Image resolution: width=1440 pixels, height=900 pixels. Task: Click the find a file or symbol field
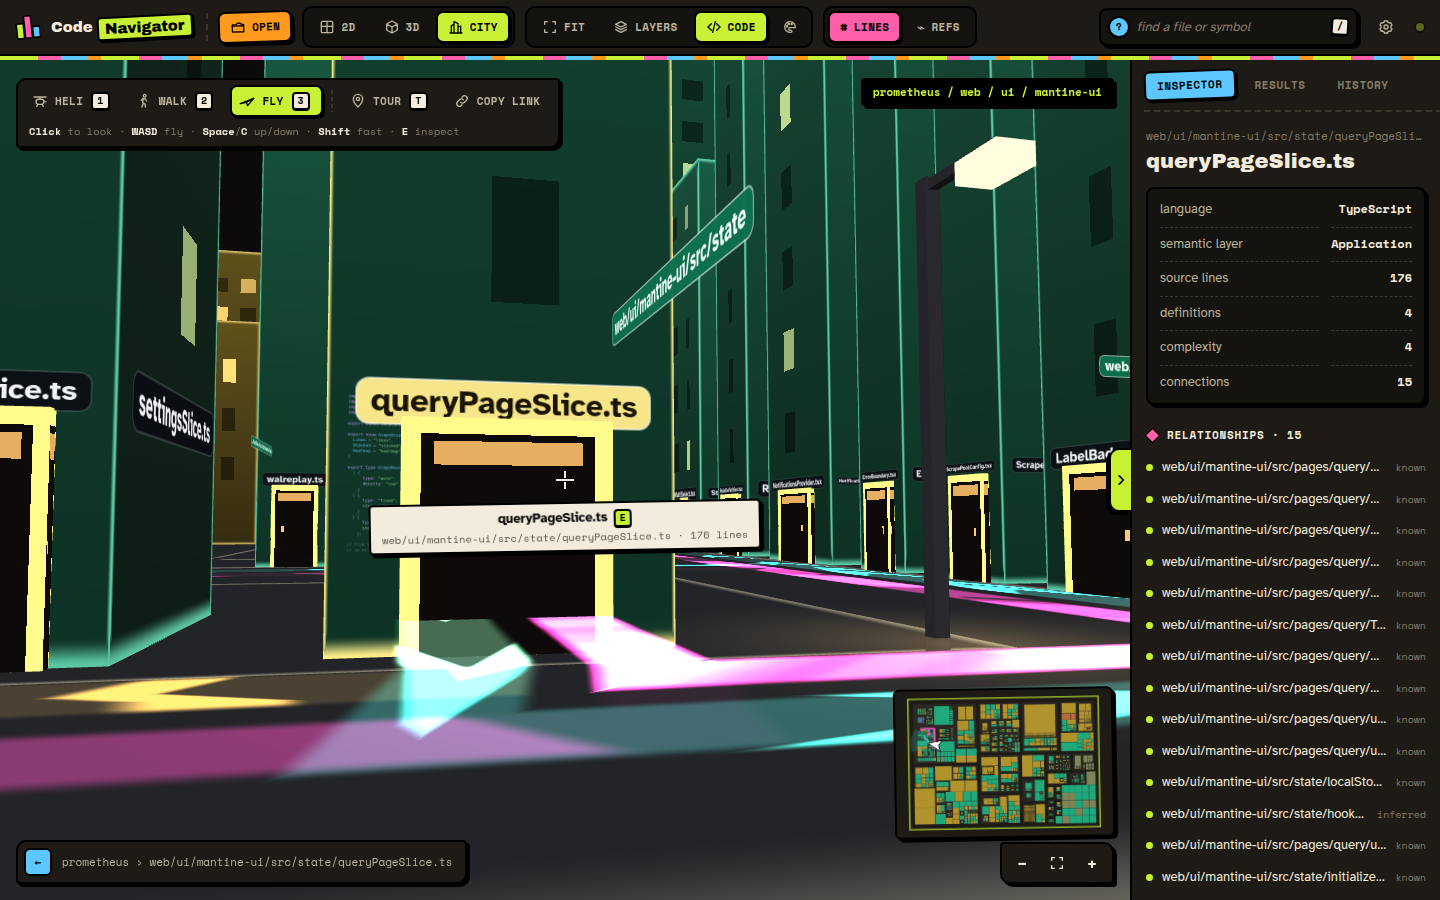point(1230,27)
